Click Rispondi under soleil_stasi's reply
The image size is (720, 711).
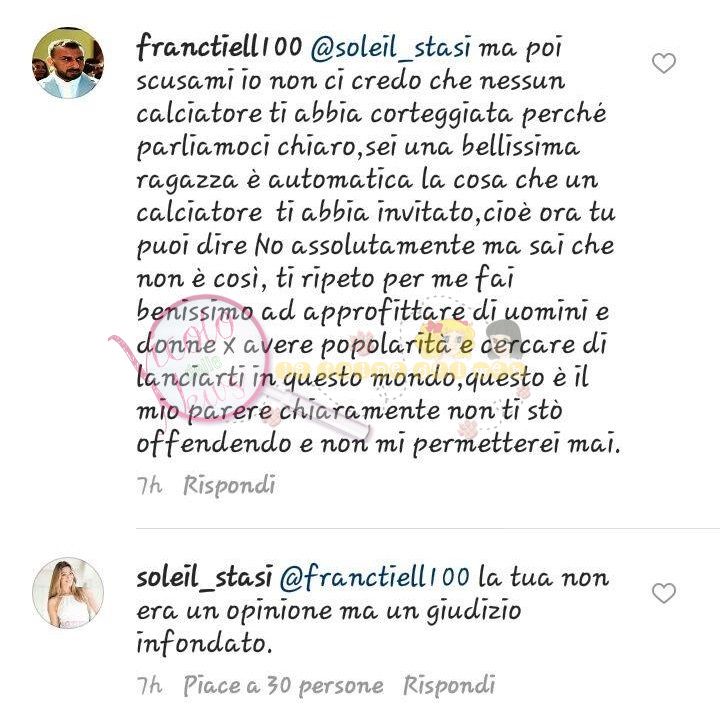click(449, 685)
